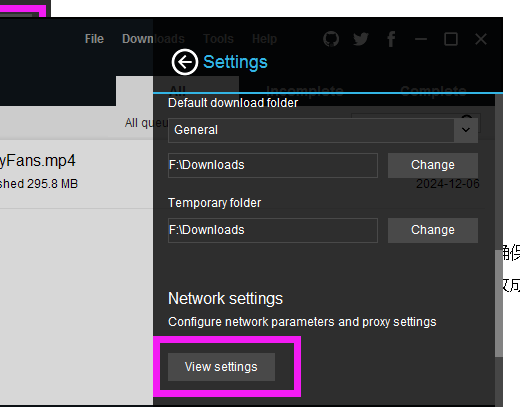Select the finished mp4 download entry
520x407 pixels.
[76, 173]
